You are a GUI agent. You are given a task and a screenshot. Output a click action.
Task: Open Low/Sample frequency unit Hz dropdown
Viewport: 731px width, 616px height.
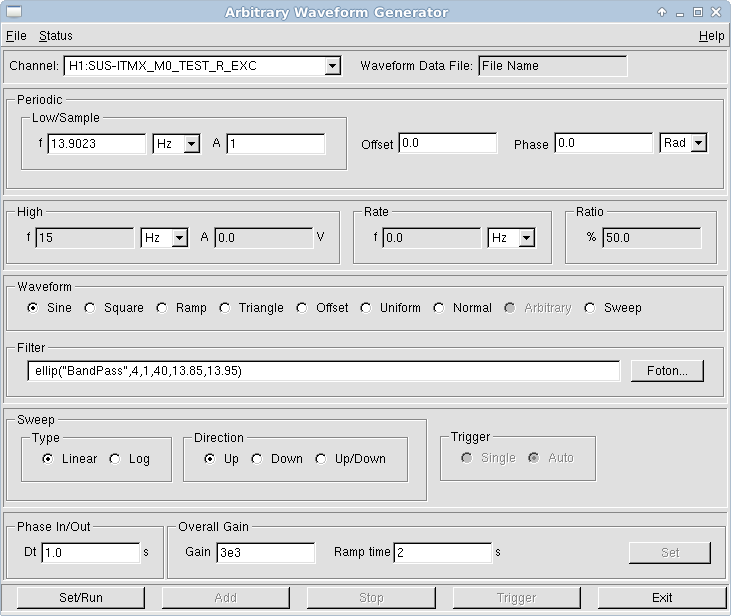pos(192,144)
